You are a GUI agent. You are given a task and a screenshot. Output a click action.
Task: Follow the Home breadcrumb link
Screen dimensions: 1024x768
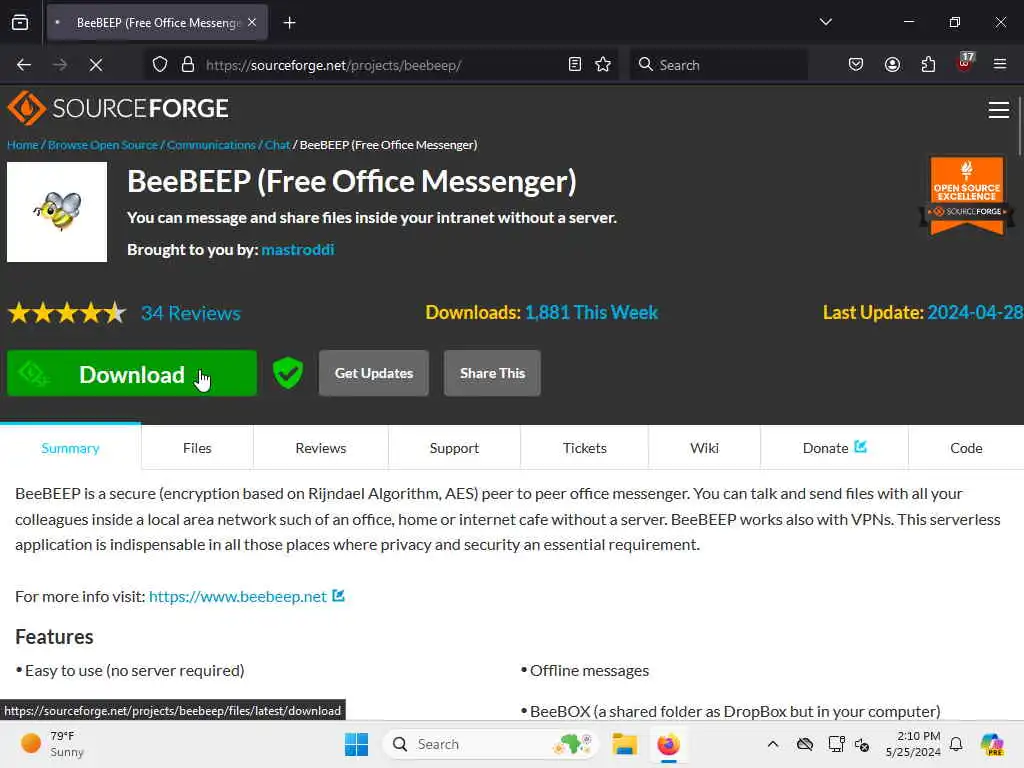[23, 145]
